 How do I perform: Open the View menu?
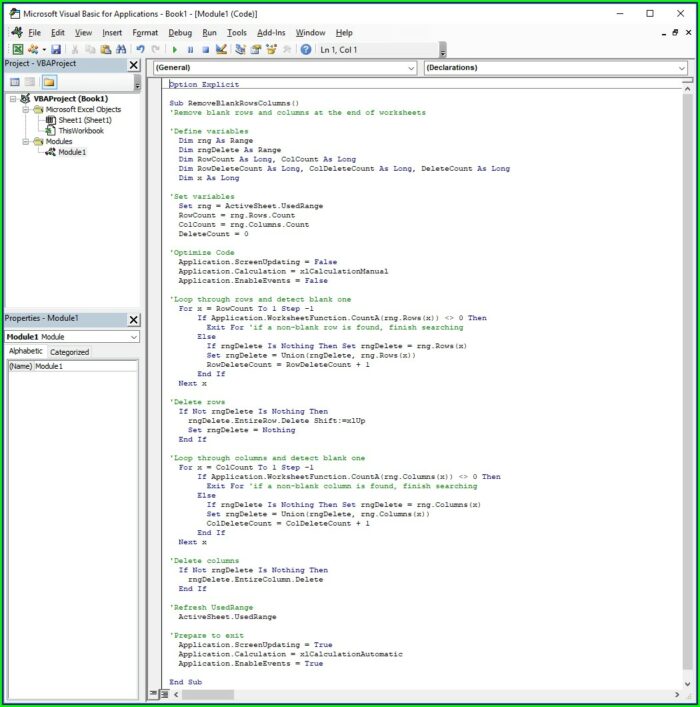[x=83, y=33]
